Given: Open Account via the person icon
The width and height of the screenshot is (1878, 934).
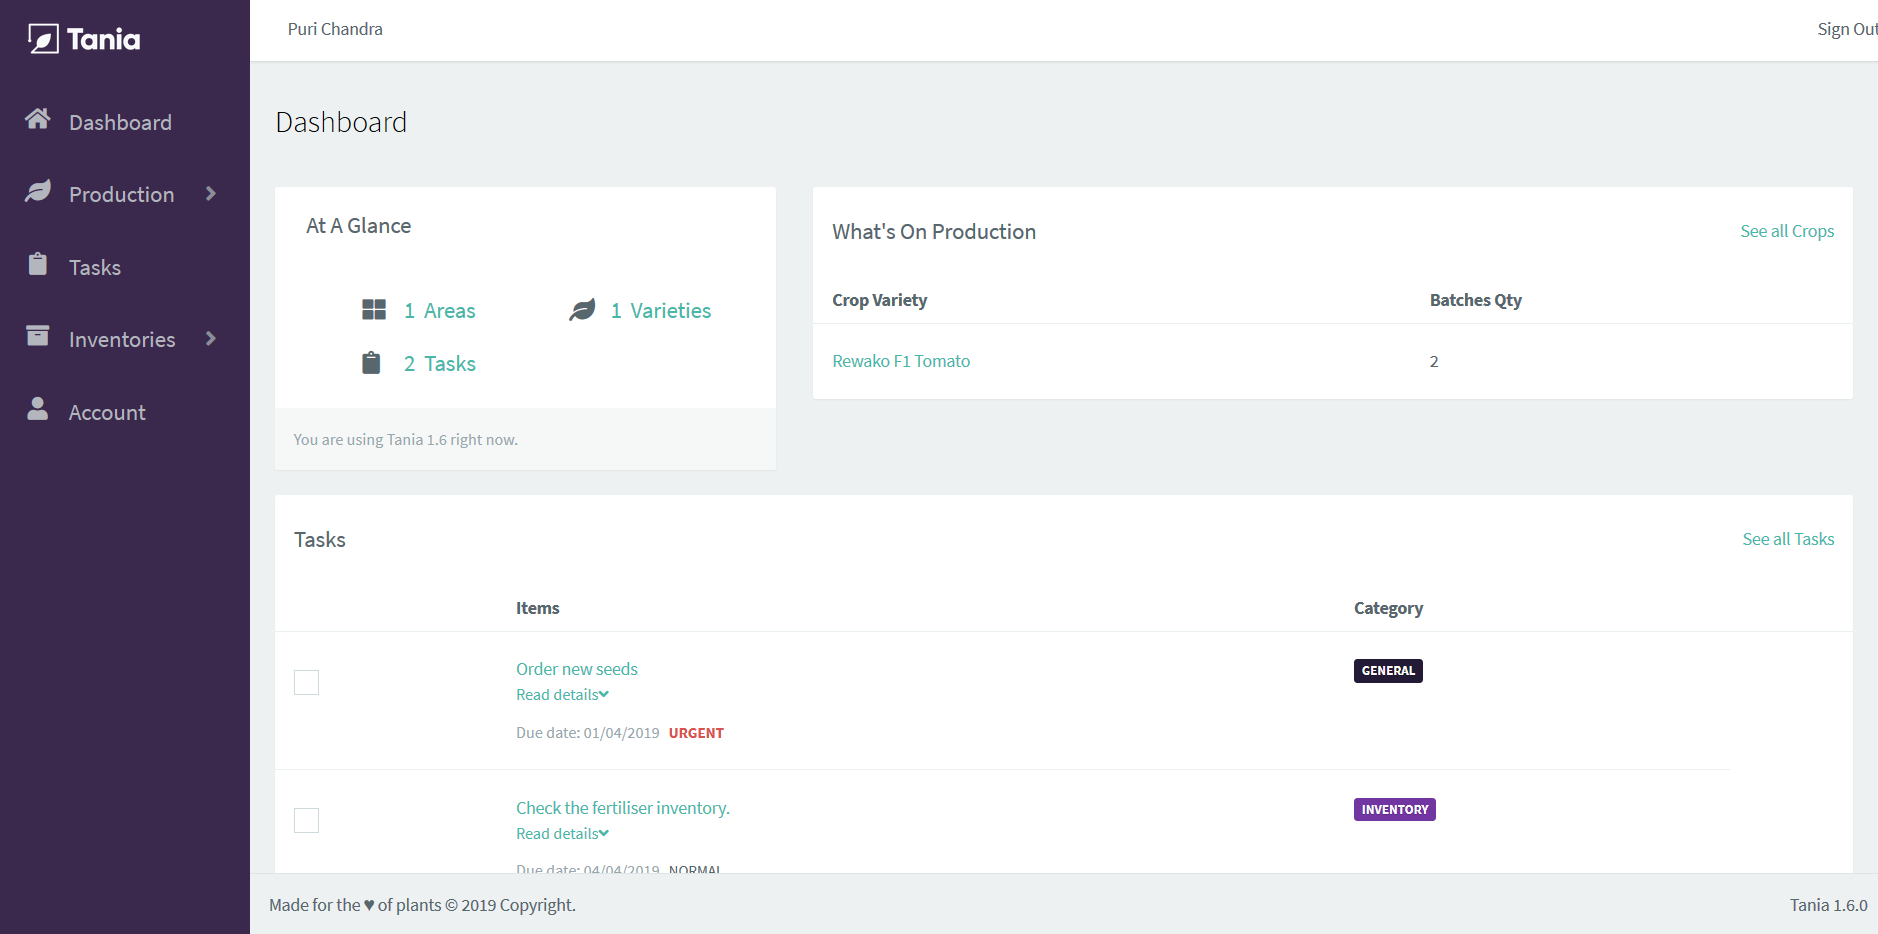Looking at the screenshot, I should (x=37, y=409).
